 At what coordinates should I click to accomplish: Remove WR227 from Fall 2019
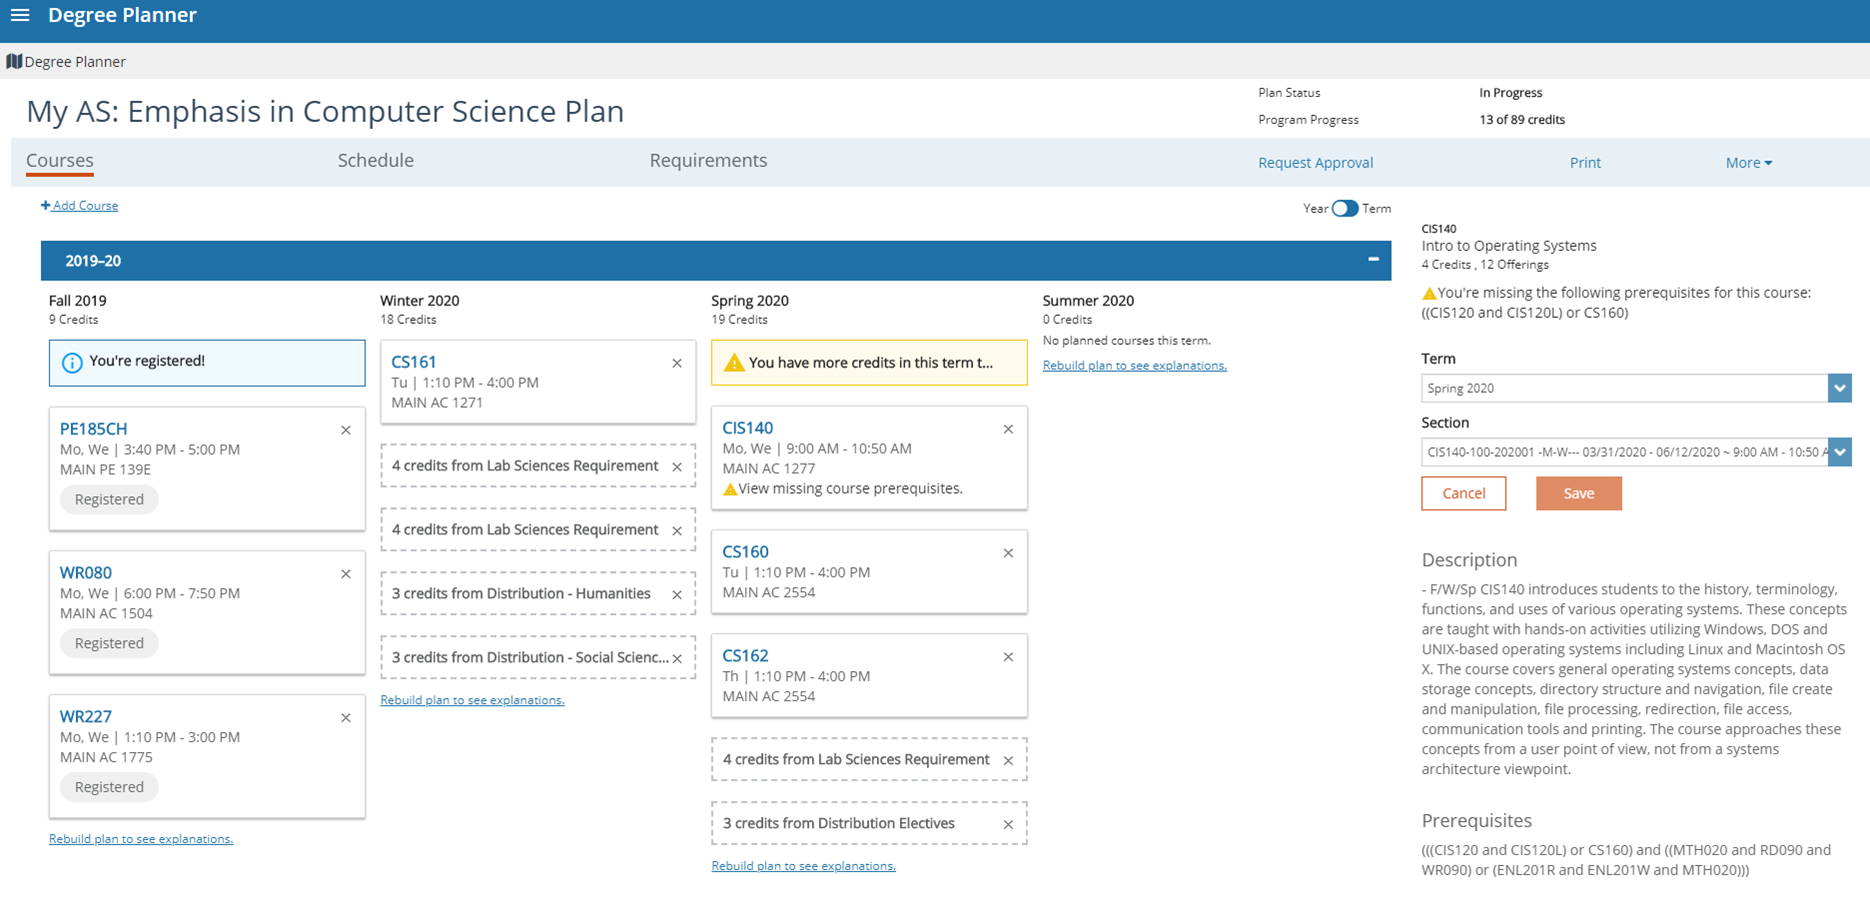pos(346,718)
